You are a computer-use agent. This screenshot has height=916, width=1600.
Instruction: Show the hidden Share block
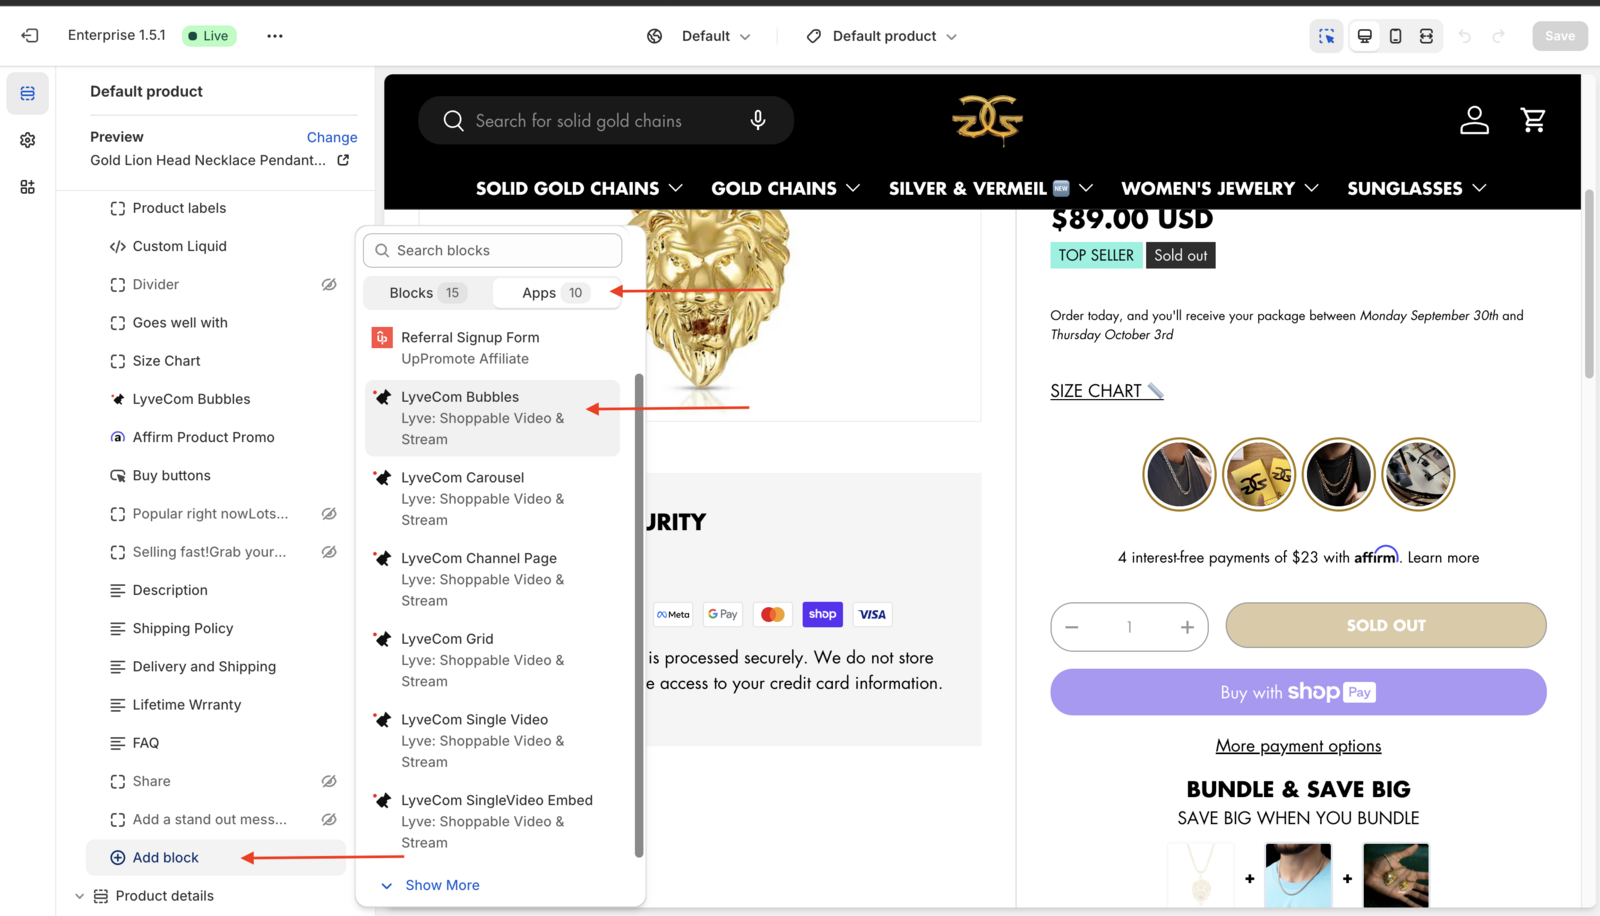tap(328, 781)
